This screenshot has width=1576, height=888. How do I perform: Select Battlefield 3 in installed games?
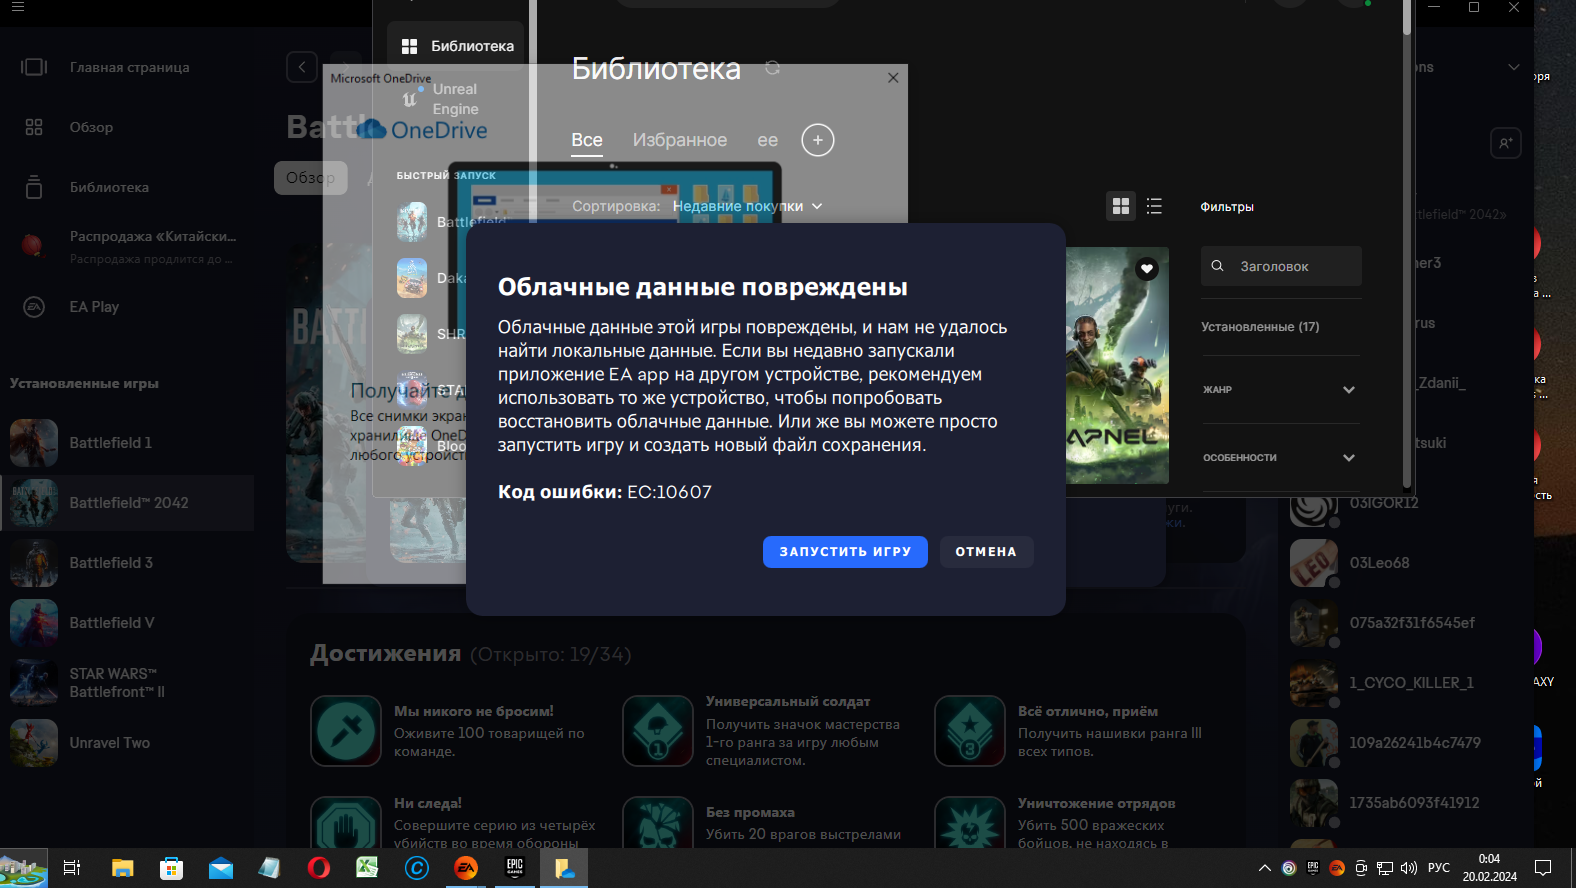127,563
